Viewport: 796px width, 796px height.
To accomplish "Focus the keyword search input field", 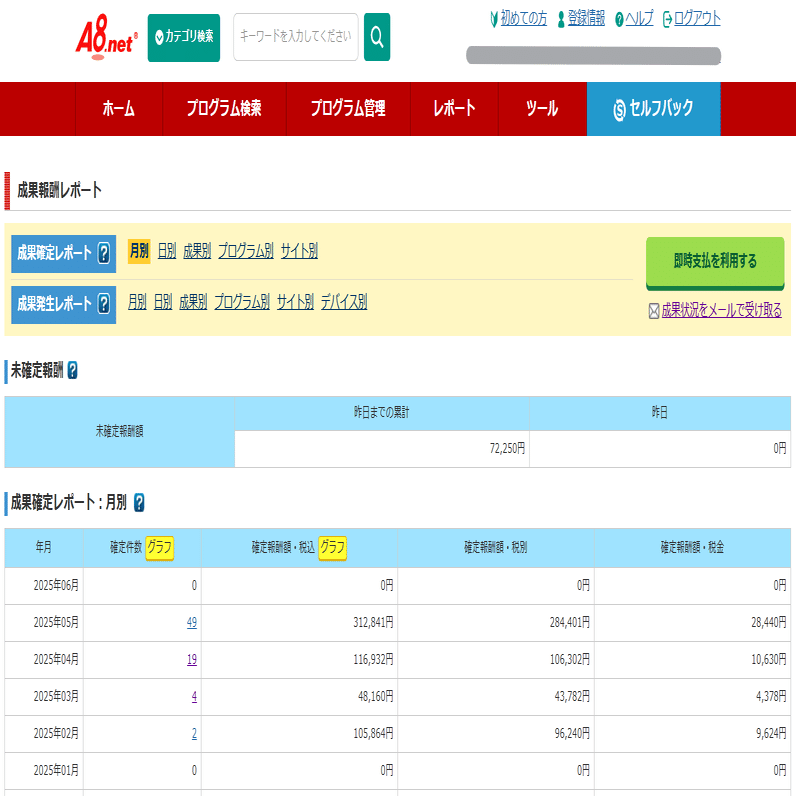I will point(296,37).
